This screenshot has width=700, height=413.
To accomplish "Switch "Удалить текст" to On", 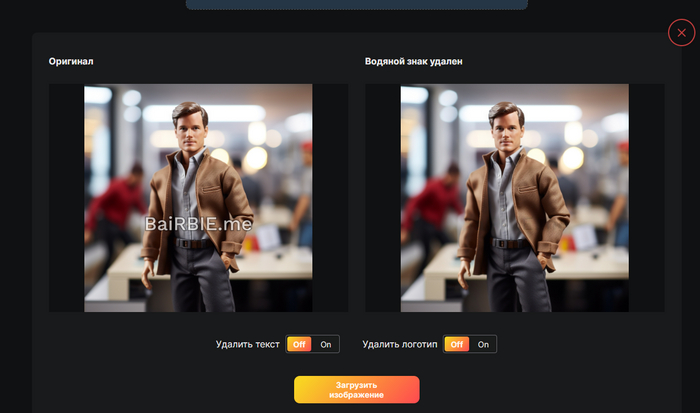I will pyautogui.click(x=326, y=344).
